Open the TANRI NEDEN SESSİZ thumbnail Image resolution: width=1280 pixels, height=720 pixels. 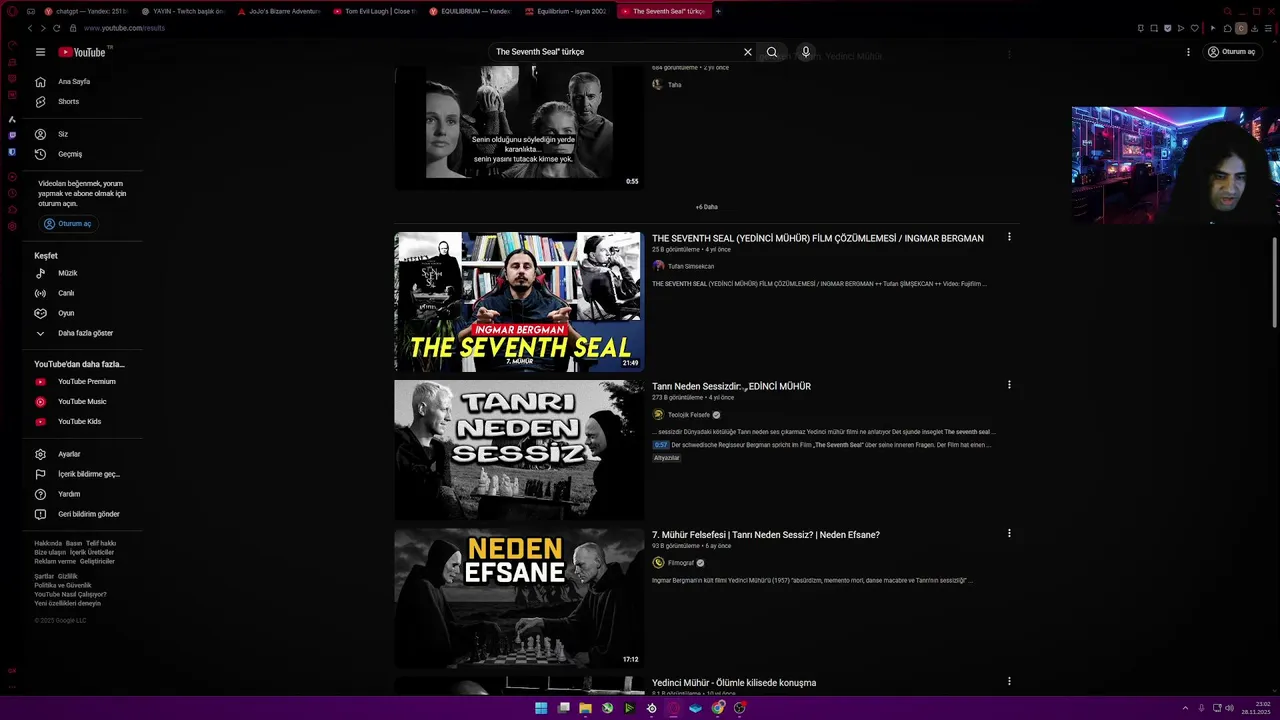pos(519,450)
